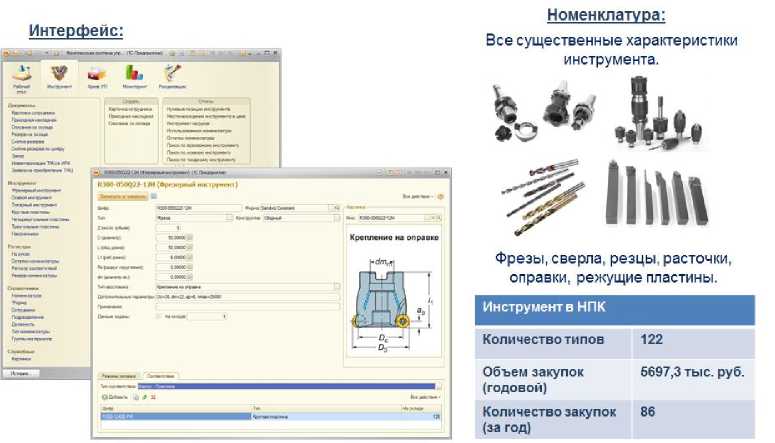This screenshot has height=443, width=775.
Task: Open Фрезерный инструмент link in left navigation
Action: tap(36, 190)
